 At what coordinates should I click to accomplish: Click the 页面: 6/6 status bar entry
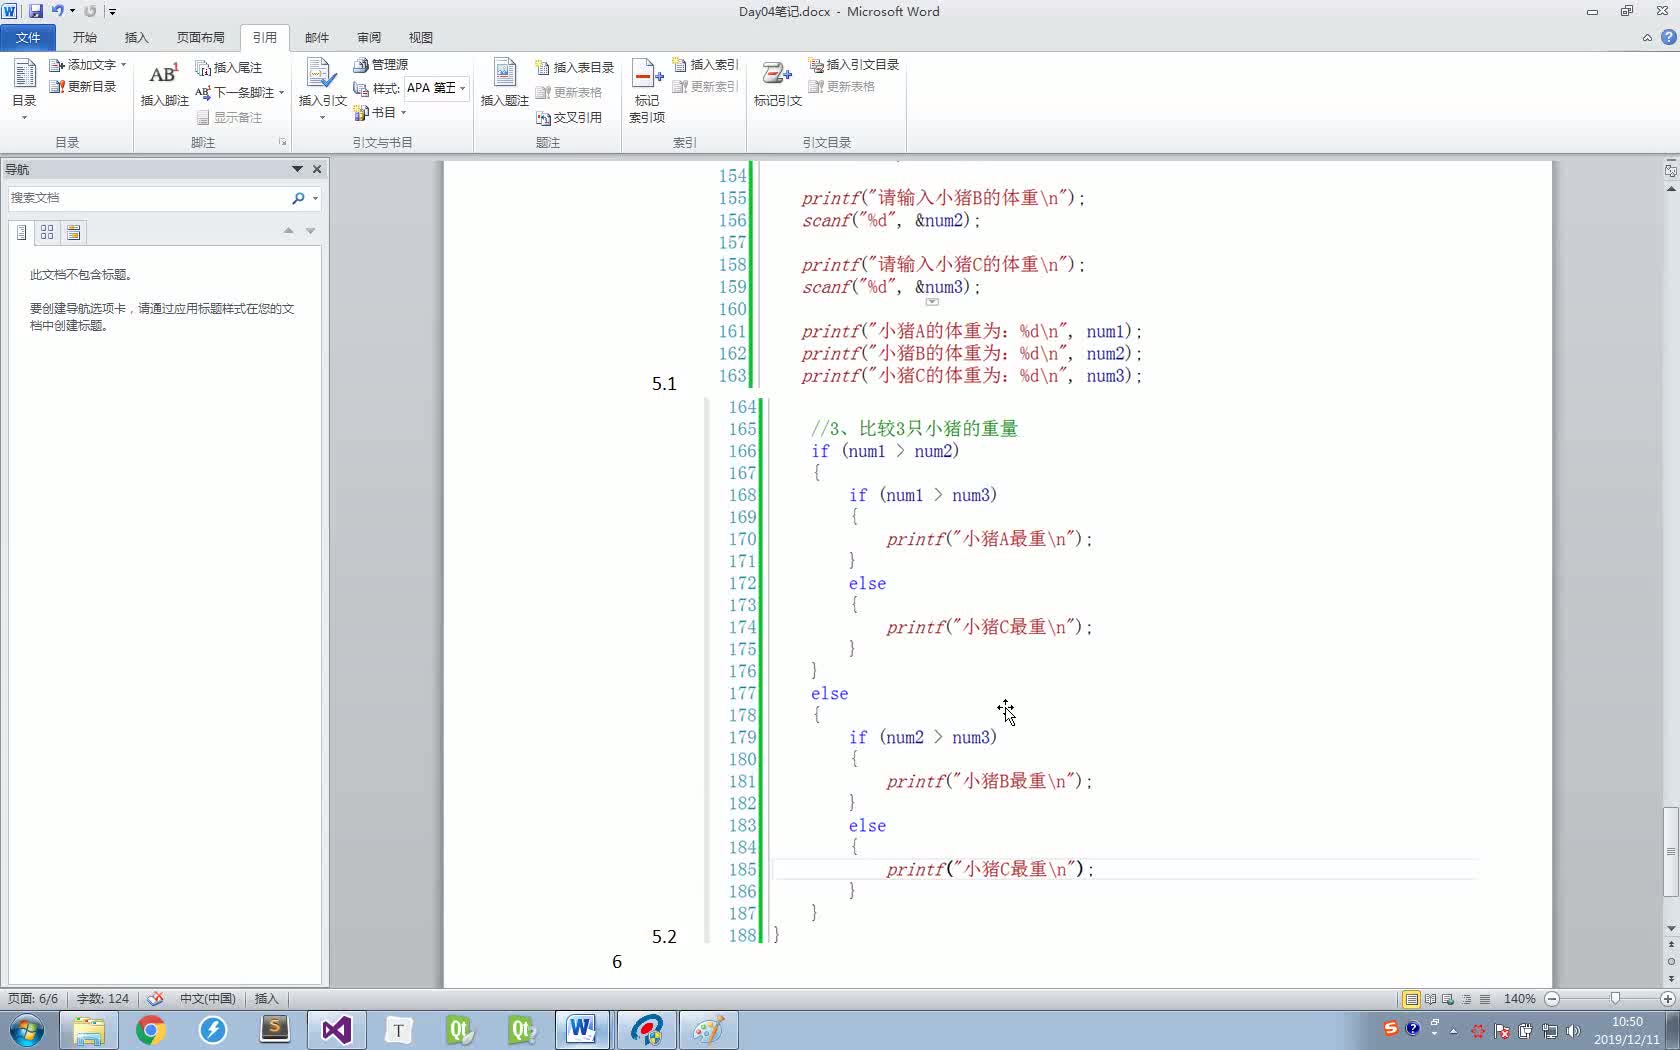click(x=33, y=998)
